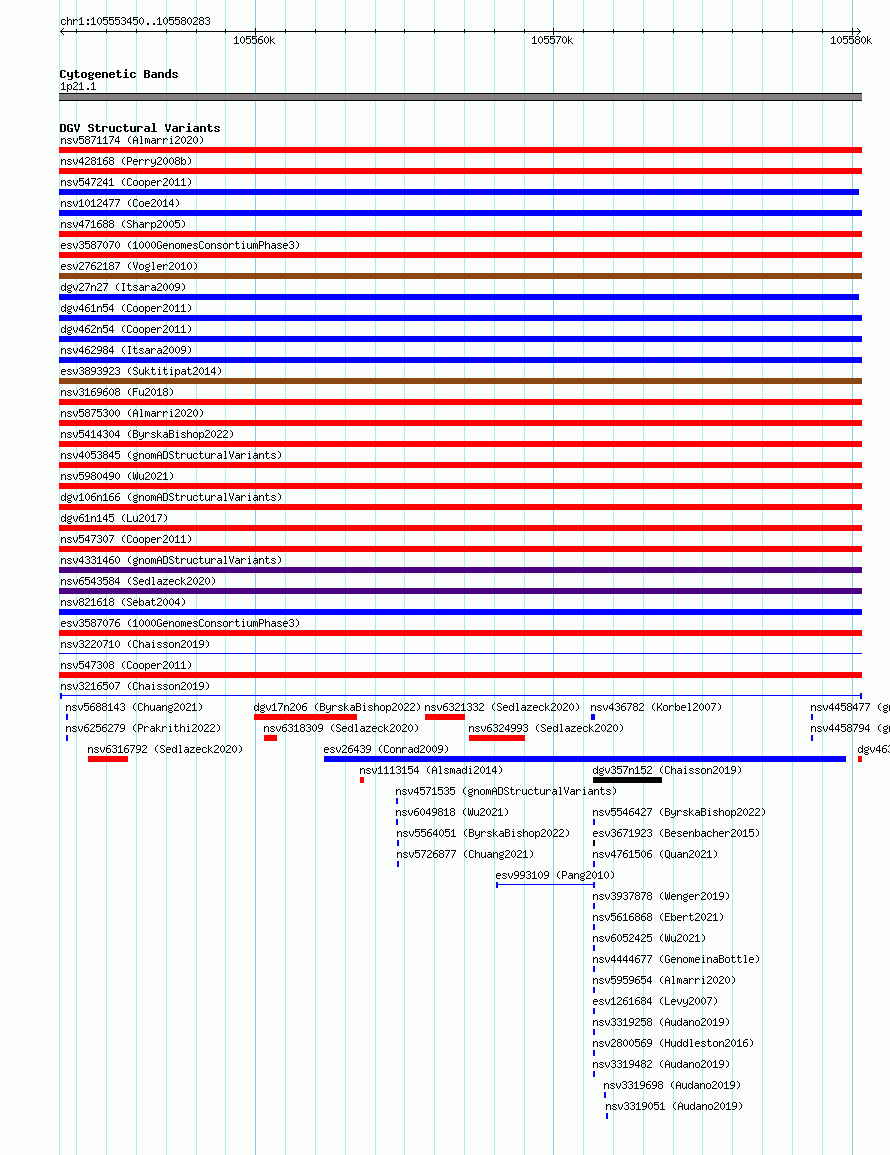Click the red bar under nsv6316792 (Sedlazeck2020)
This screenshot has width=890, height=1155.
[108, 759]
